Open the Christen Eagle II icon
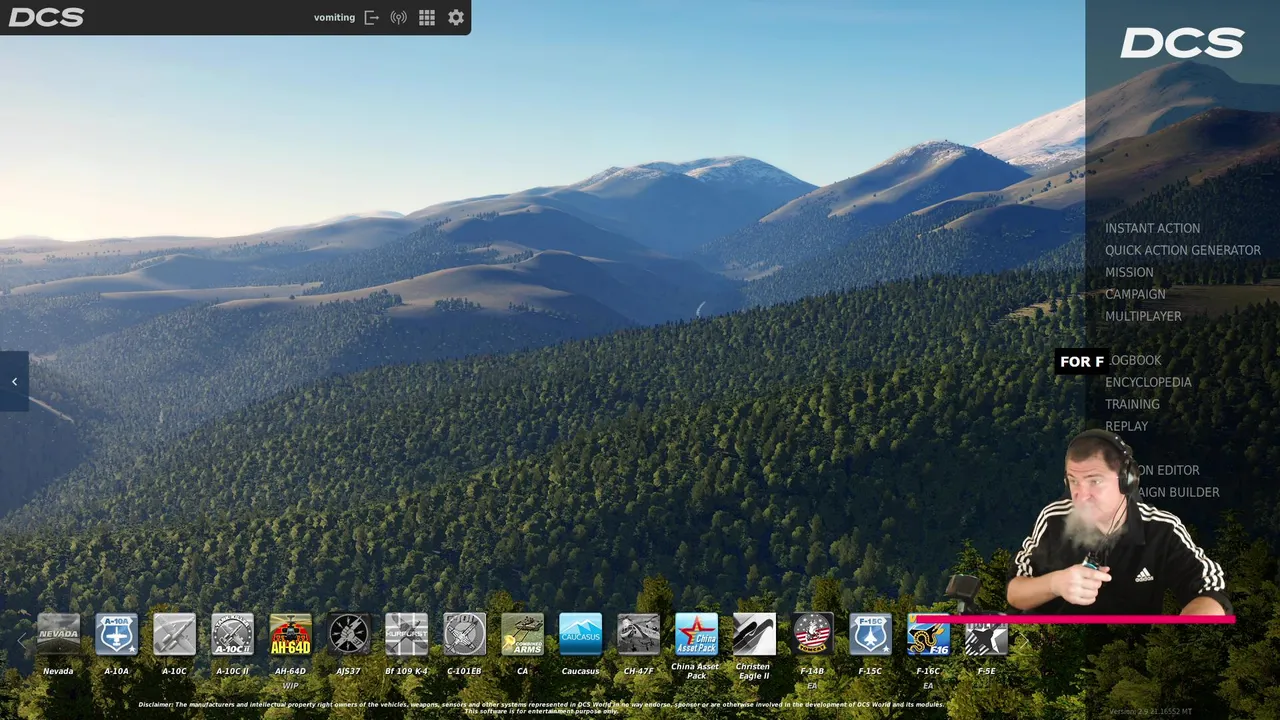This screenshot has height=720, width=1280. (x=754, y=634)
